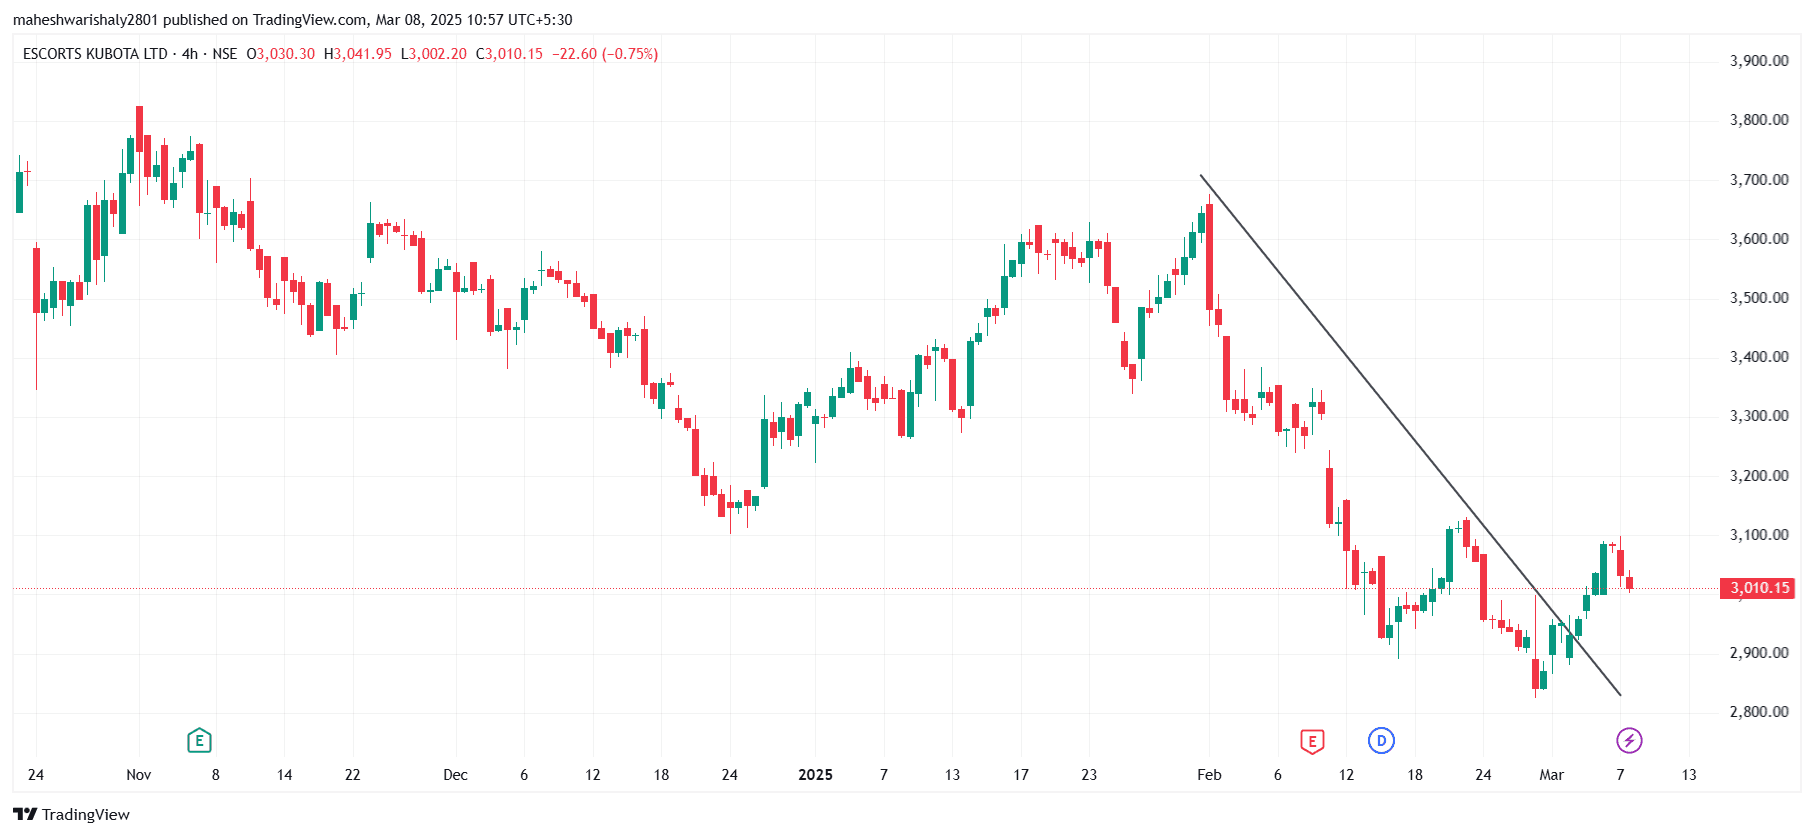Click the TradingView logo at bottom
Screen dimensions: 1814x836
(71, 814)
